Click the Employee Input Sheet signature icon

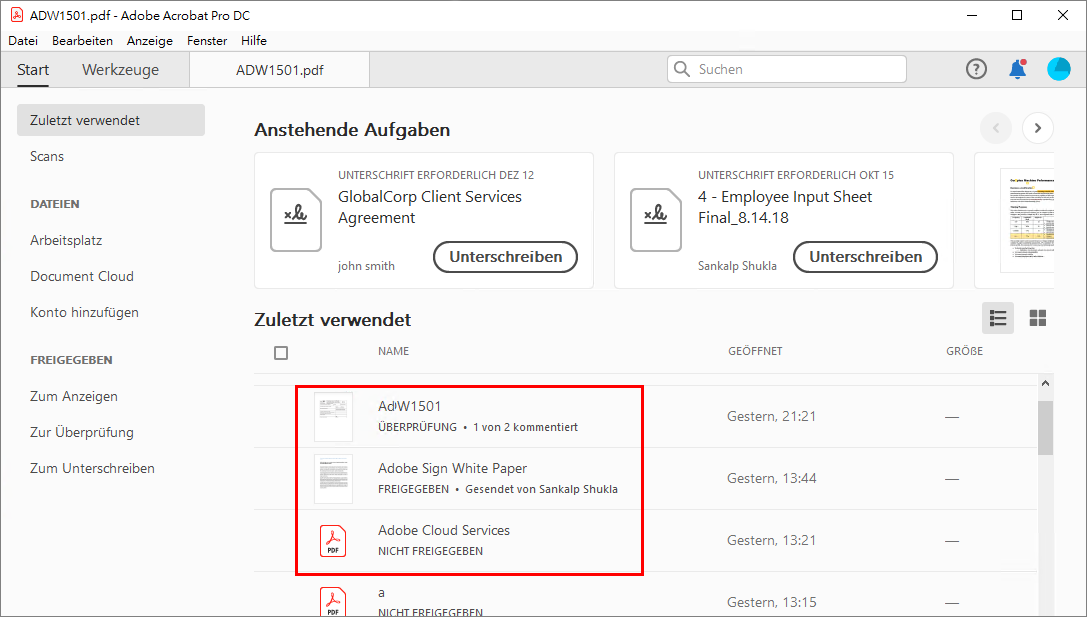(656, 220)
